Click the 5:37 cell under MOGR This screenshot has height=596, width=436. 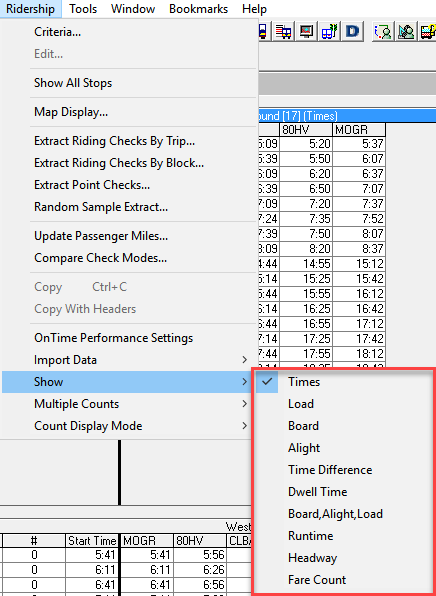pos(359,144)
